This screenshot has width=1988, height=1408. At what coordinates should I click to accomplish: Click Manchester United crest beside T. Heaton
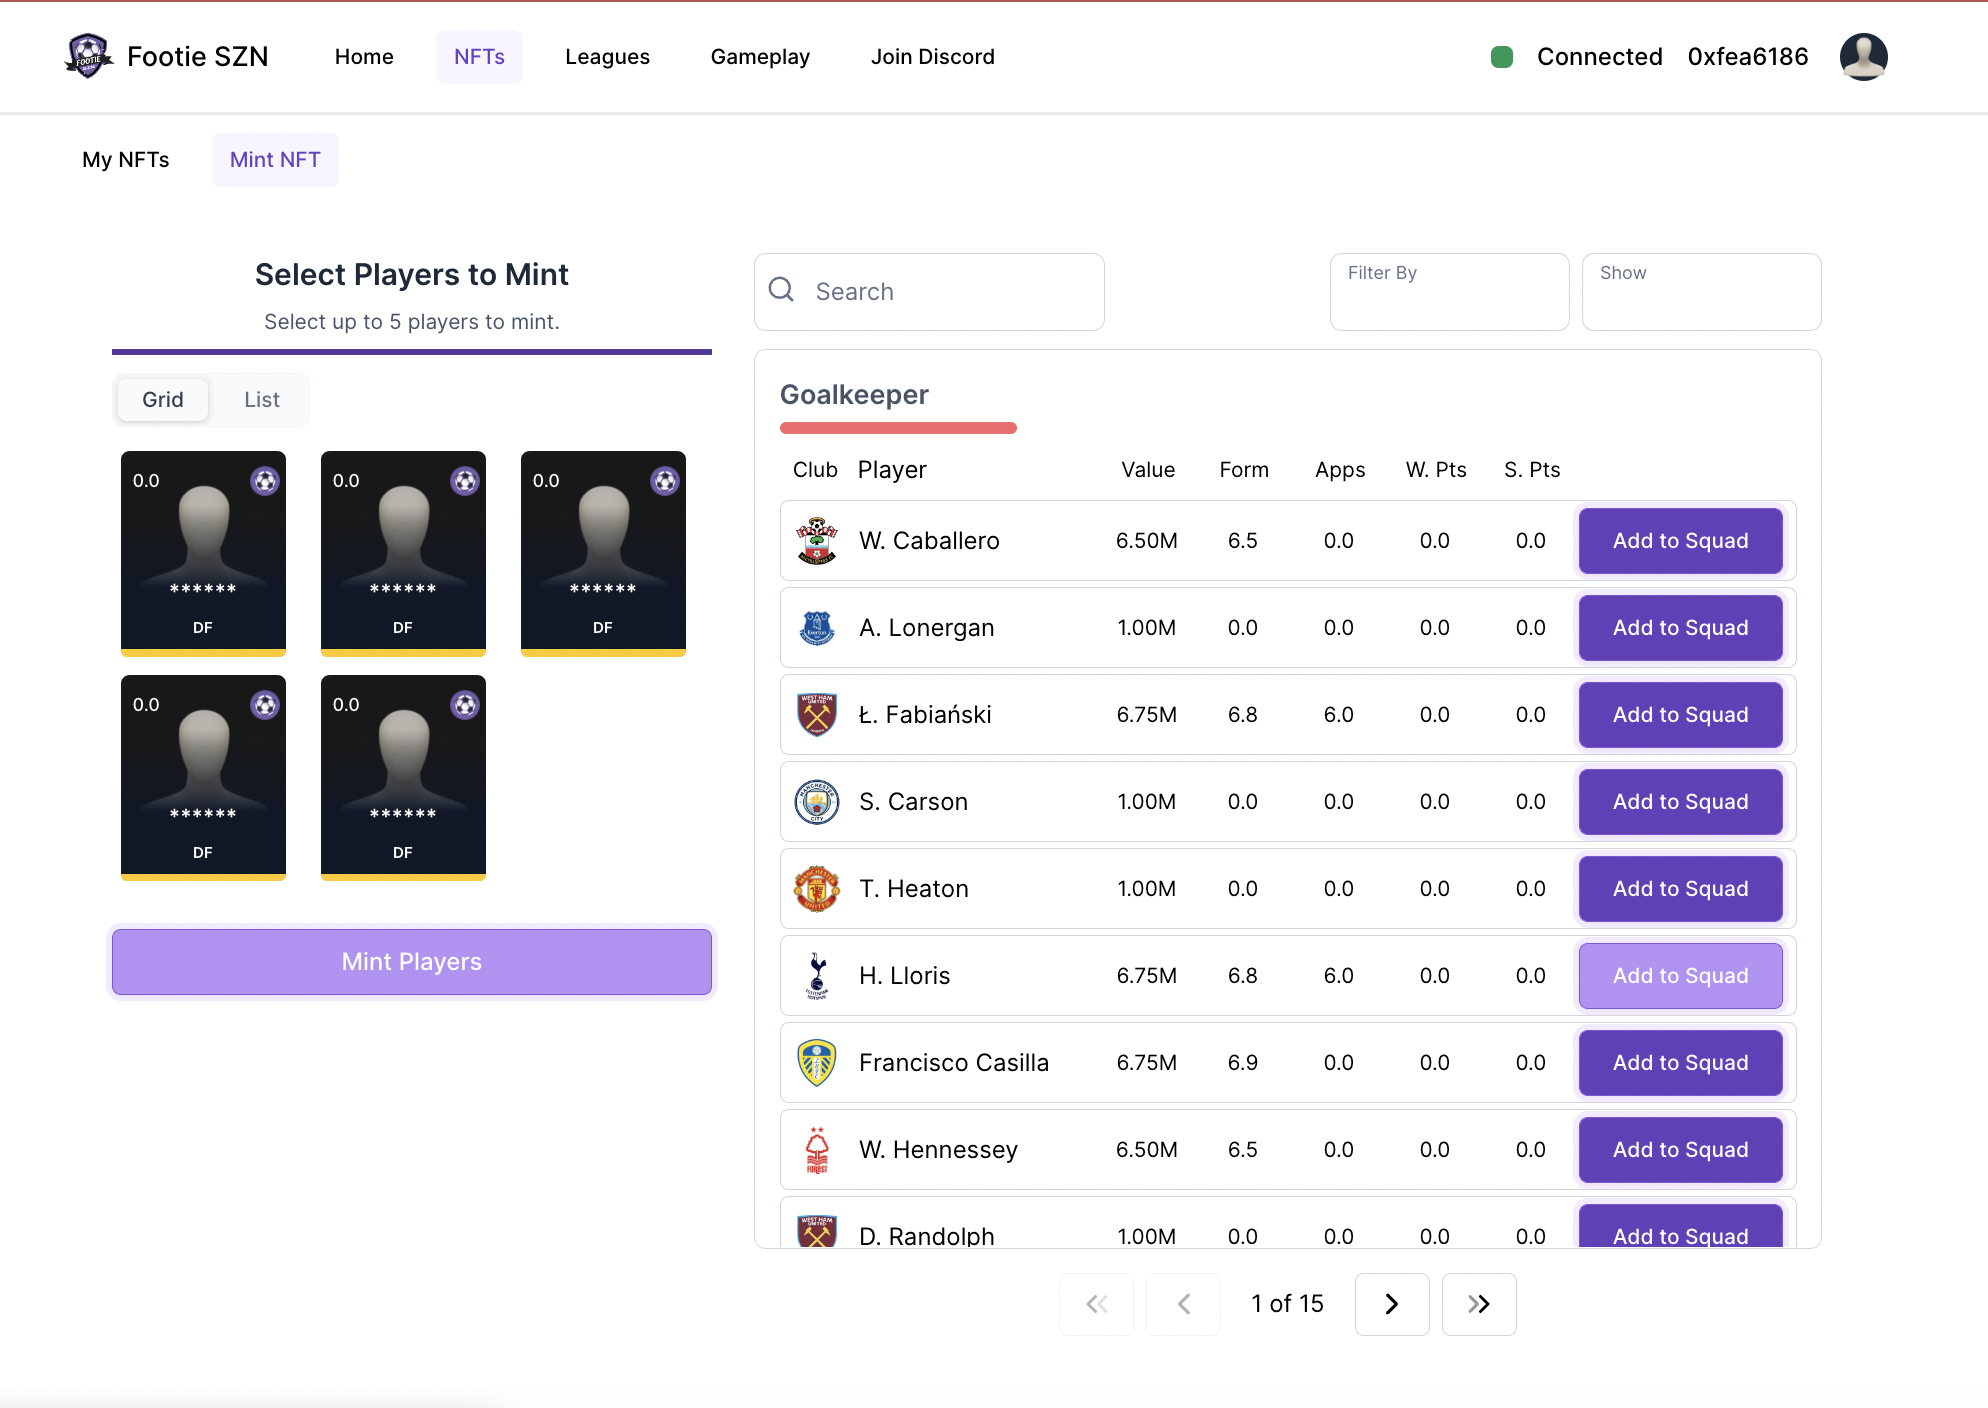817,889
